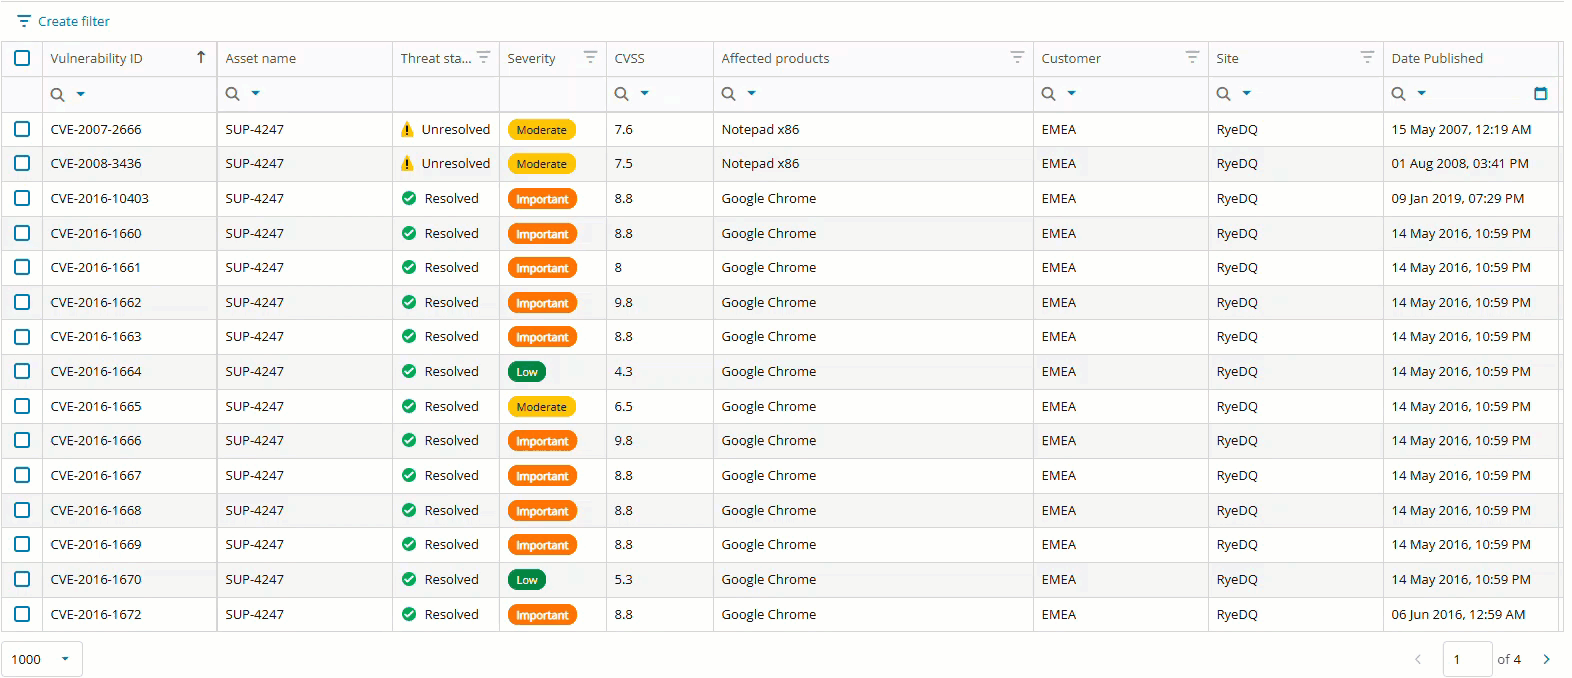Select the checkbox for CVE-2016-1668
This screenshot has height=678, width=1572.
[x=22, y=510]
